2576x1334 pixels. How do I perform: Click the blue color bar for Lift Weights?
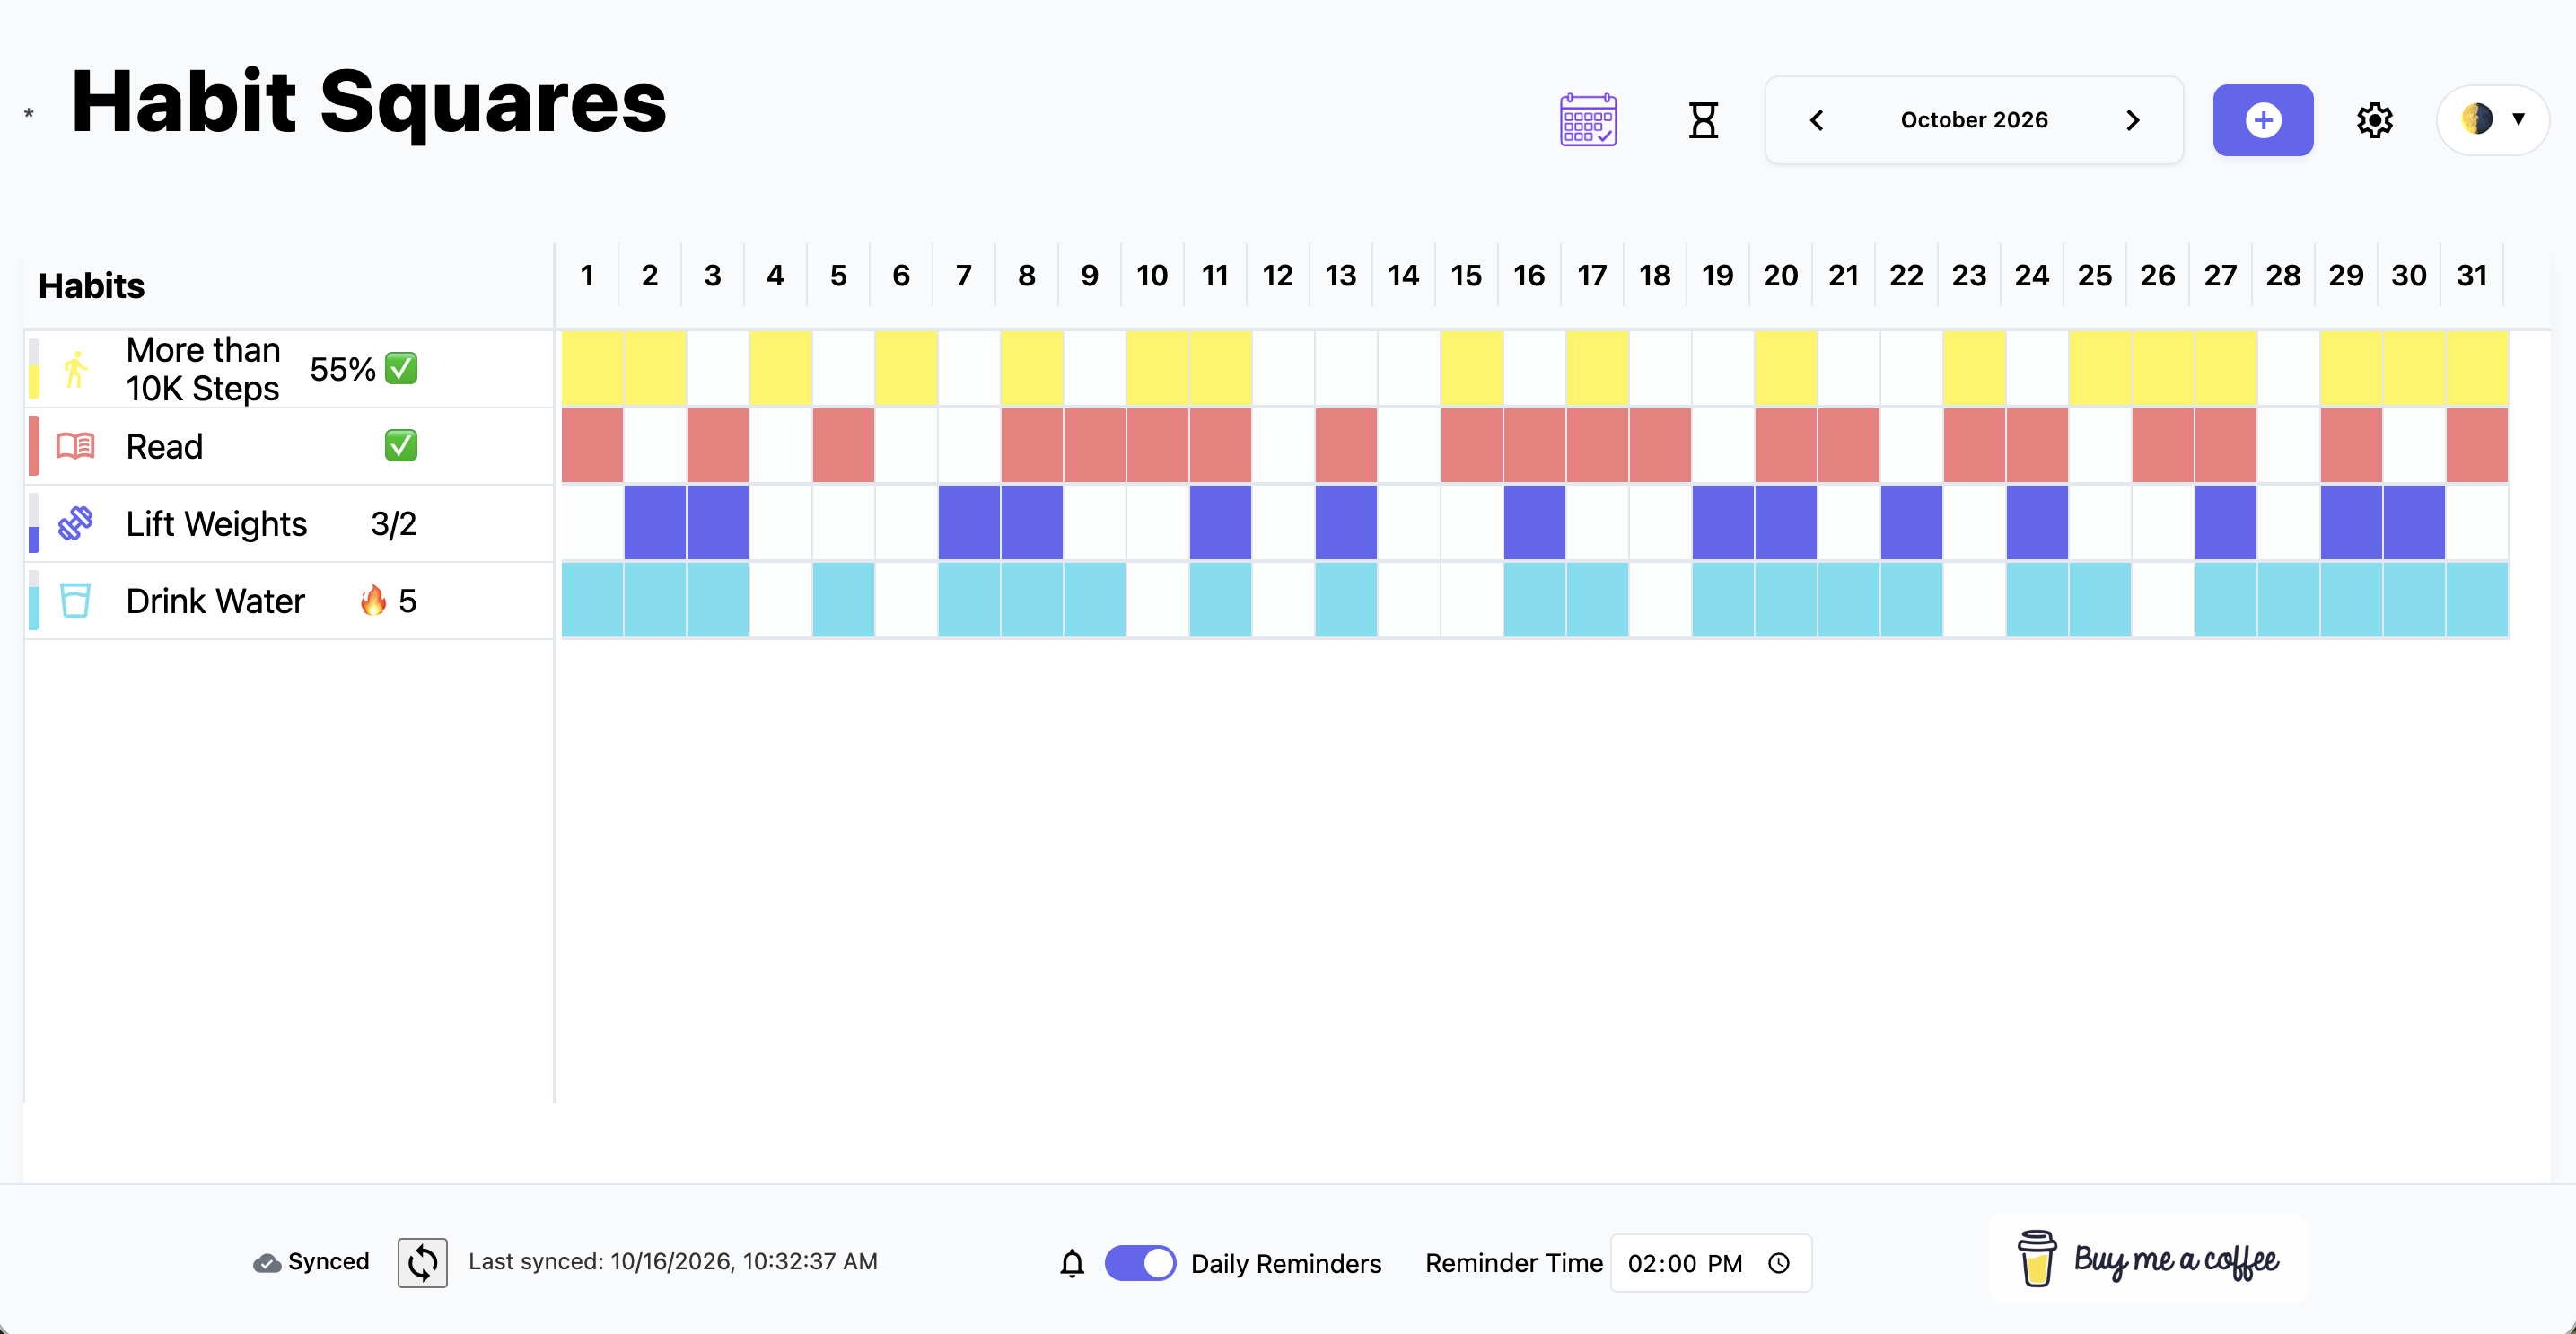point(34,523)
